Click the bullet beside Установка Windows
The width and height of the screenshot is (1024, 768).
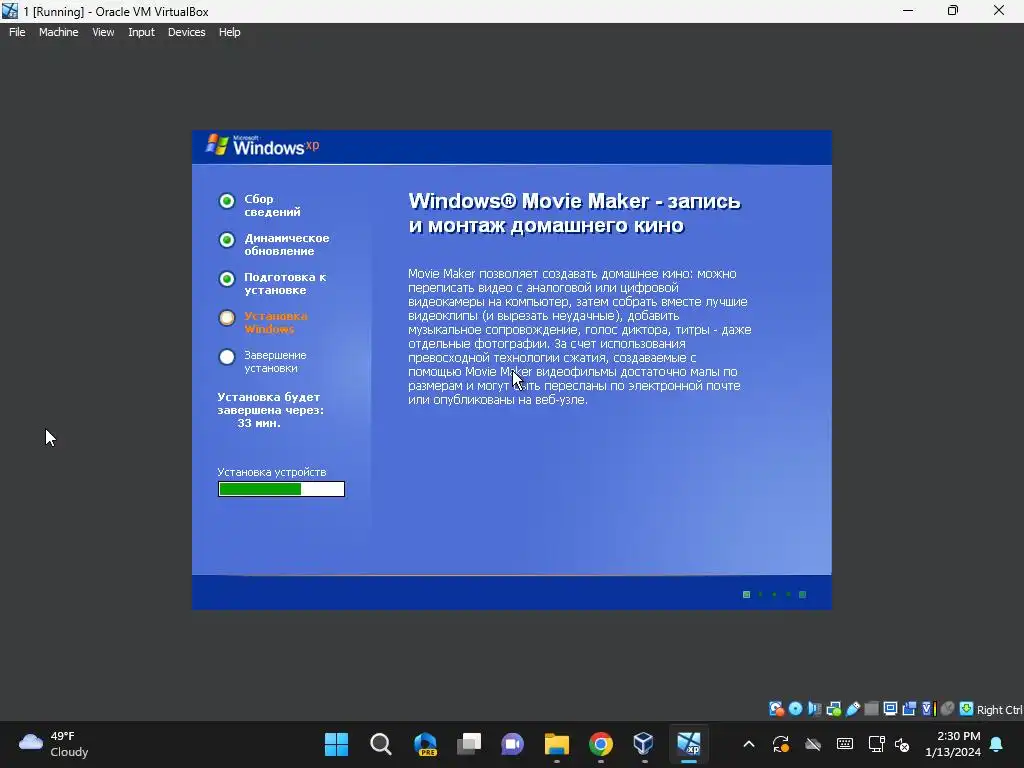[227, 318]
